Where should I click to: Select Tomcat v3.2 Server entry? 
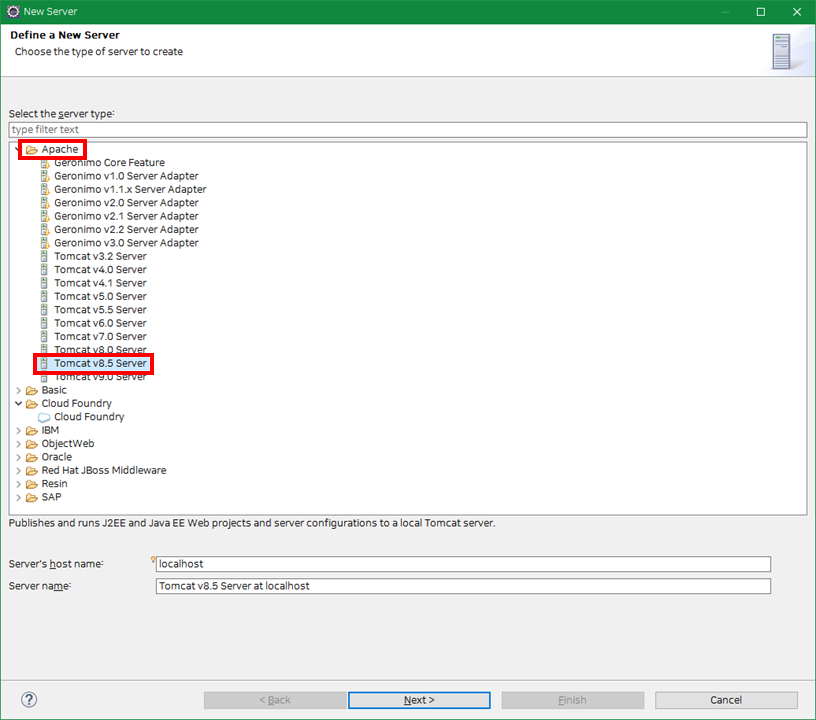tap(100, 256)
